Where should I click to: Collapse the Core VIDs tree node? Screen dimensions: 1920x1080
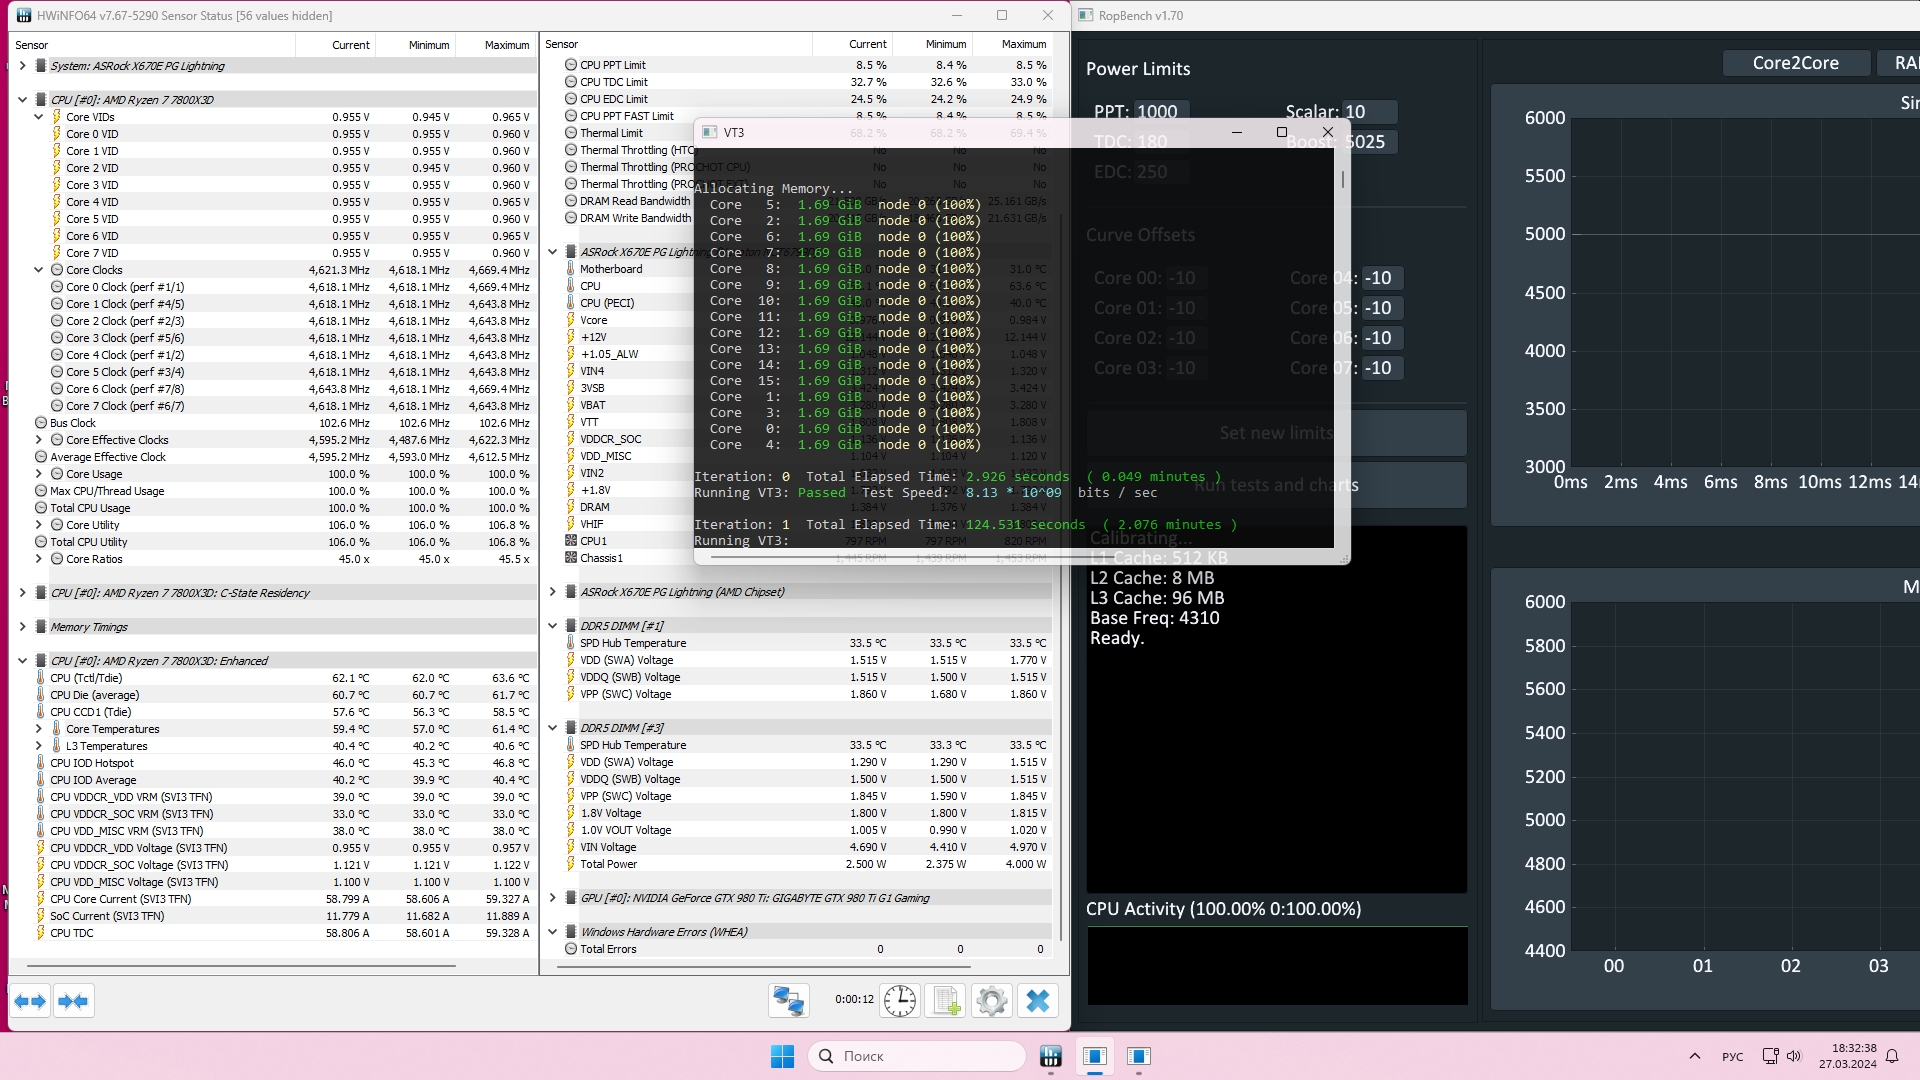pos(38,117)
